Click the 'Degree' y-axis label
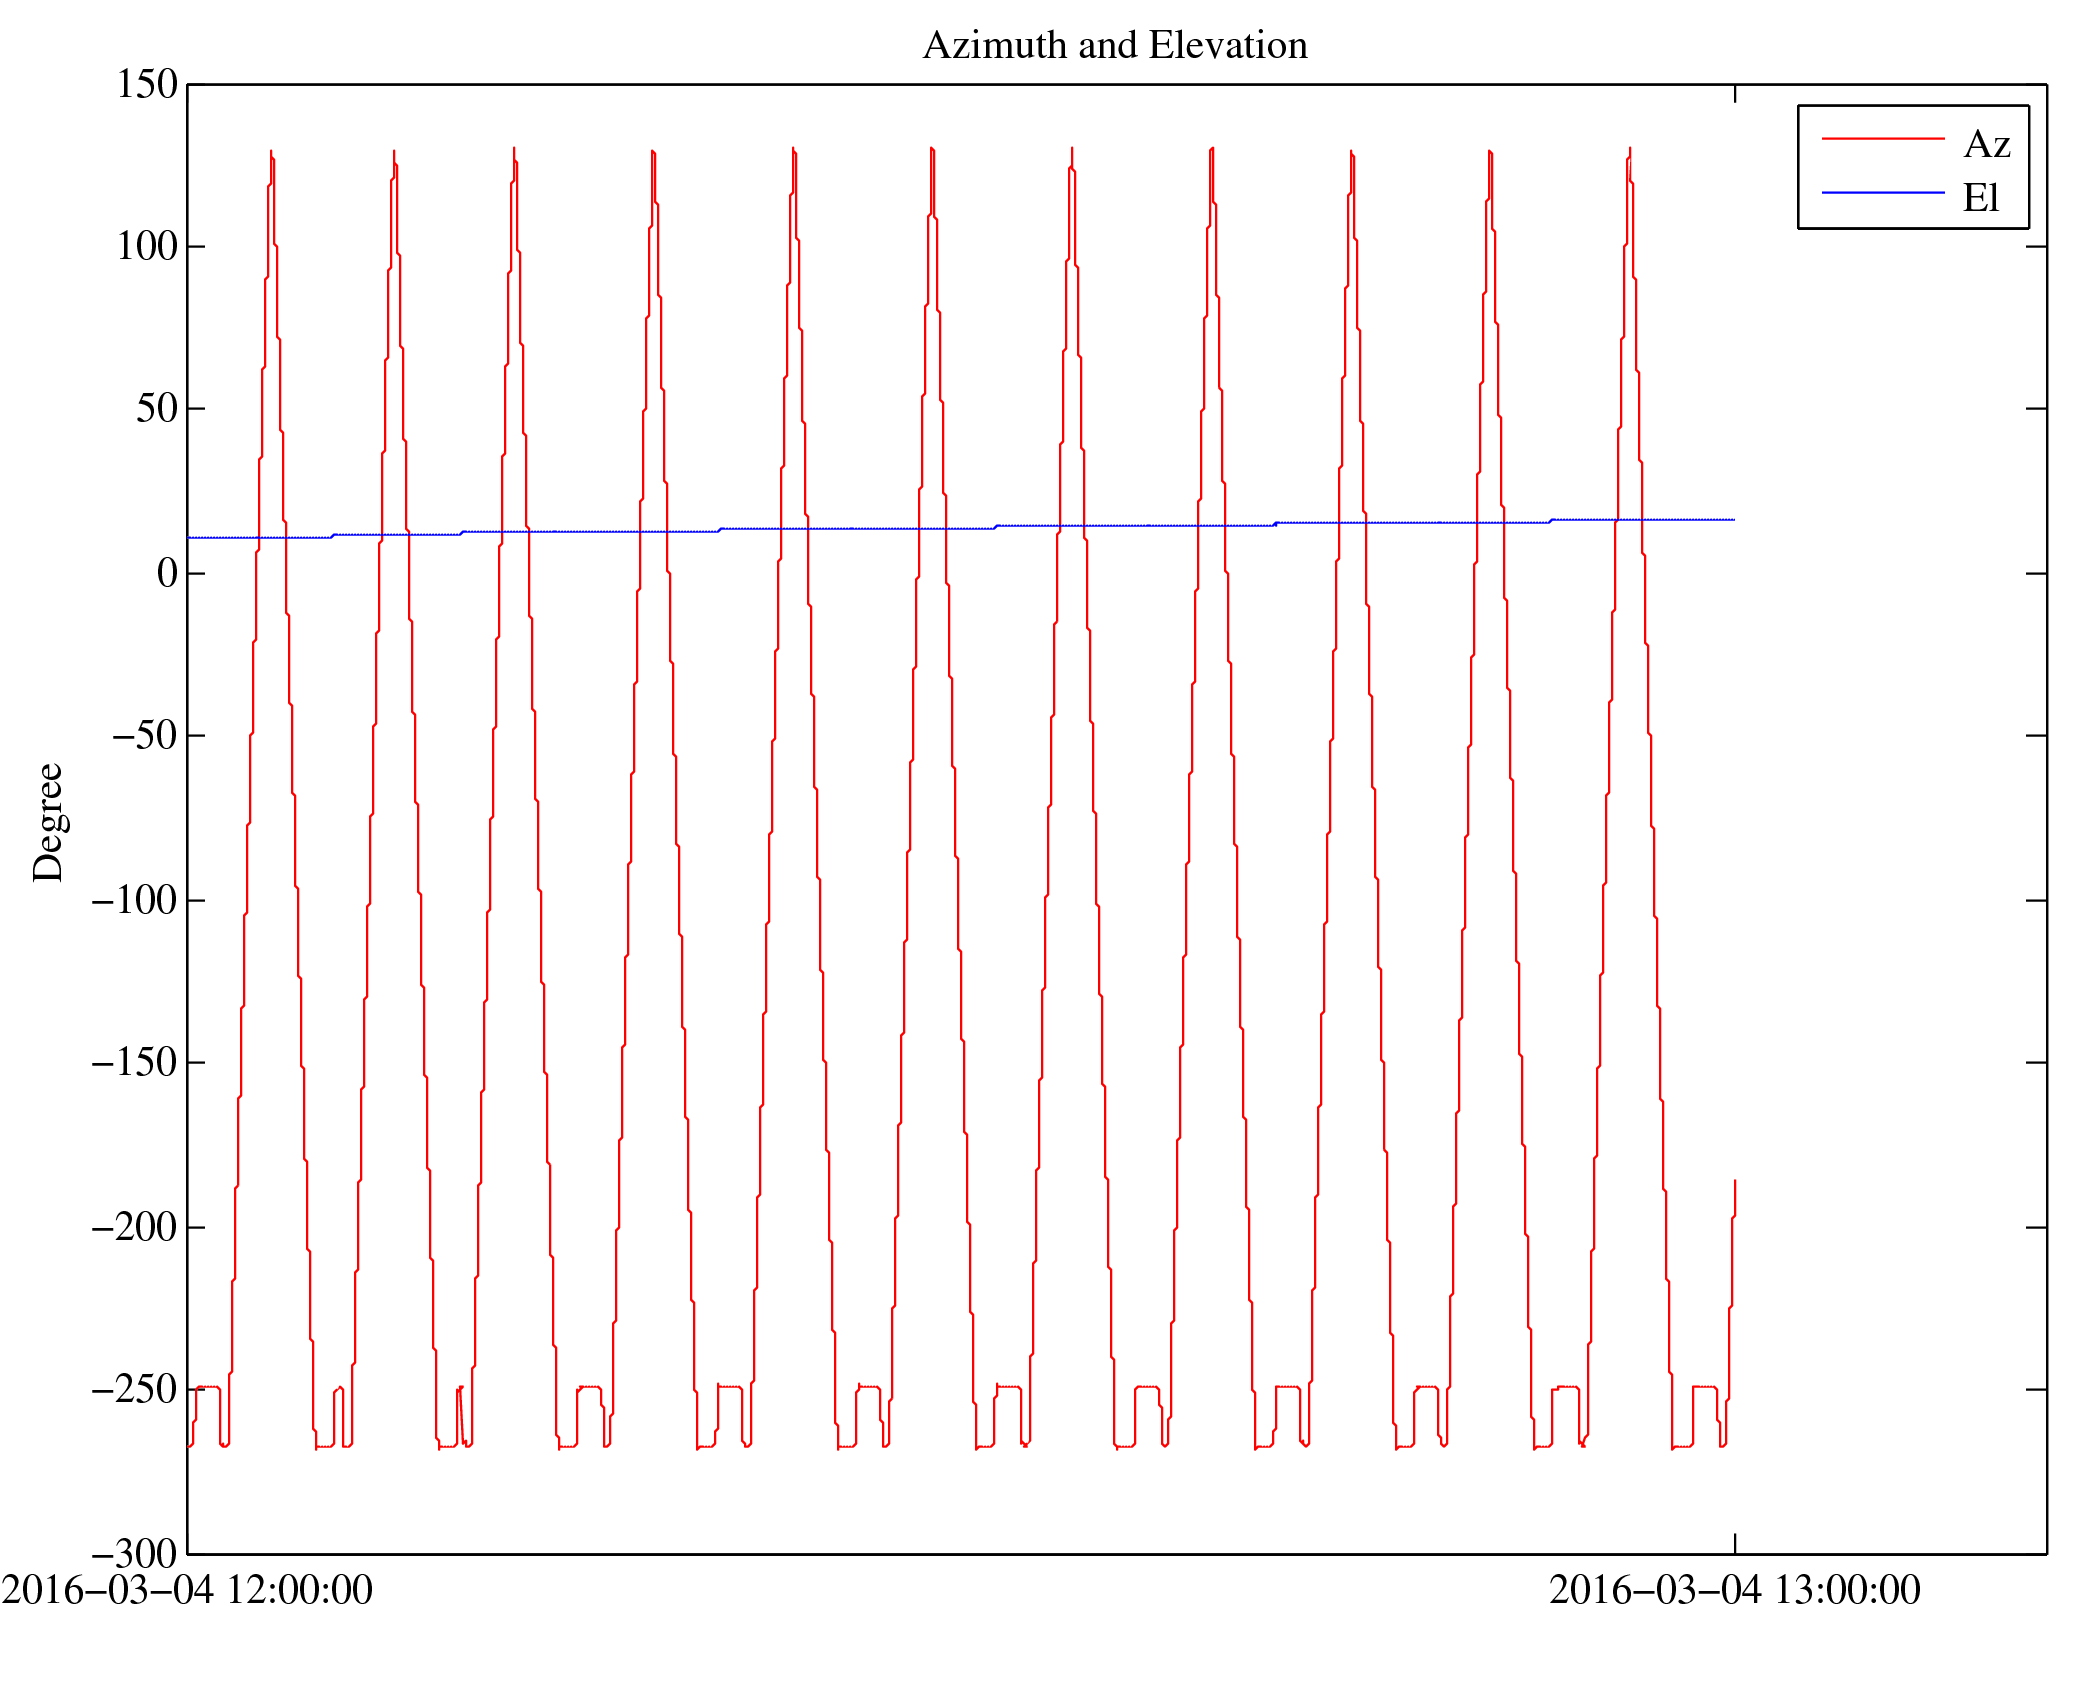Viewport: 2075px width, 1683px height. (x=48, y=822)
